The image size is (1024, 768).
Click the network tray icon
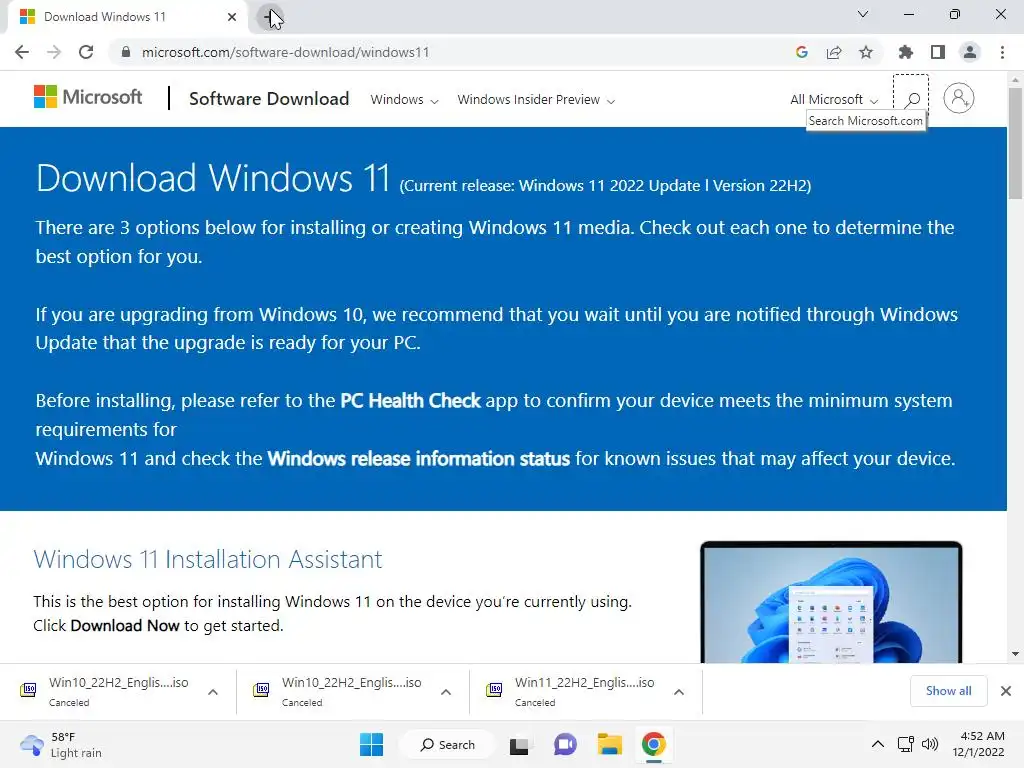(x=905, y=744)
